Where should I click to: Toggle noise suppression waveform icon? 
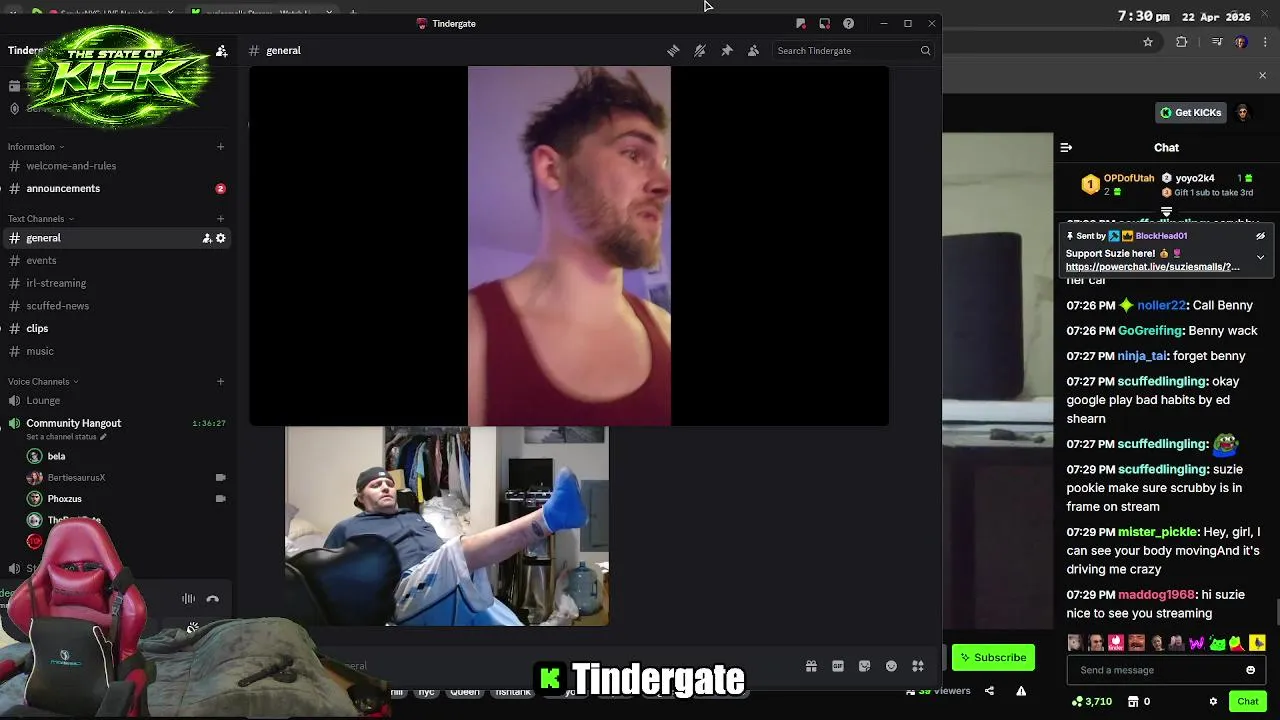point(188,599)
